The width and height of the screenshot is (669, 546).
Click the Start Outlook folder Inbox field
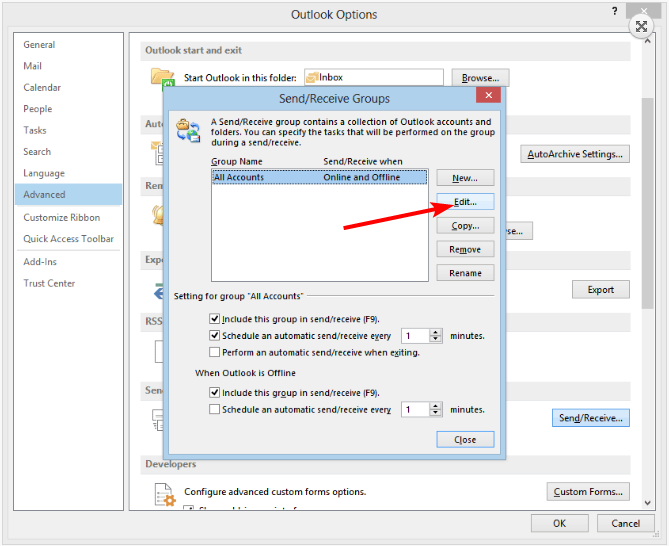(x=374, y=78)
